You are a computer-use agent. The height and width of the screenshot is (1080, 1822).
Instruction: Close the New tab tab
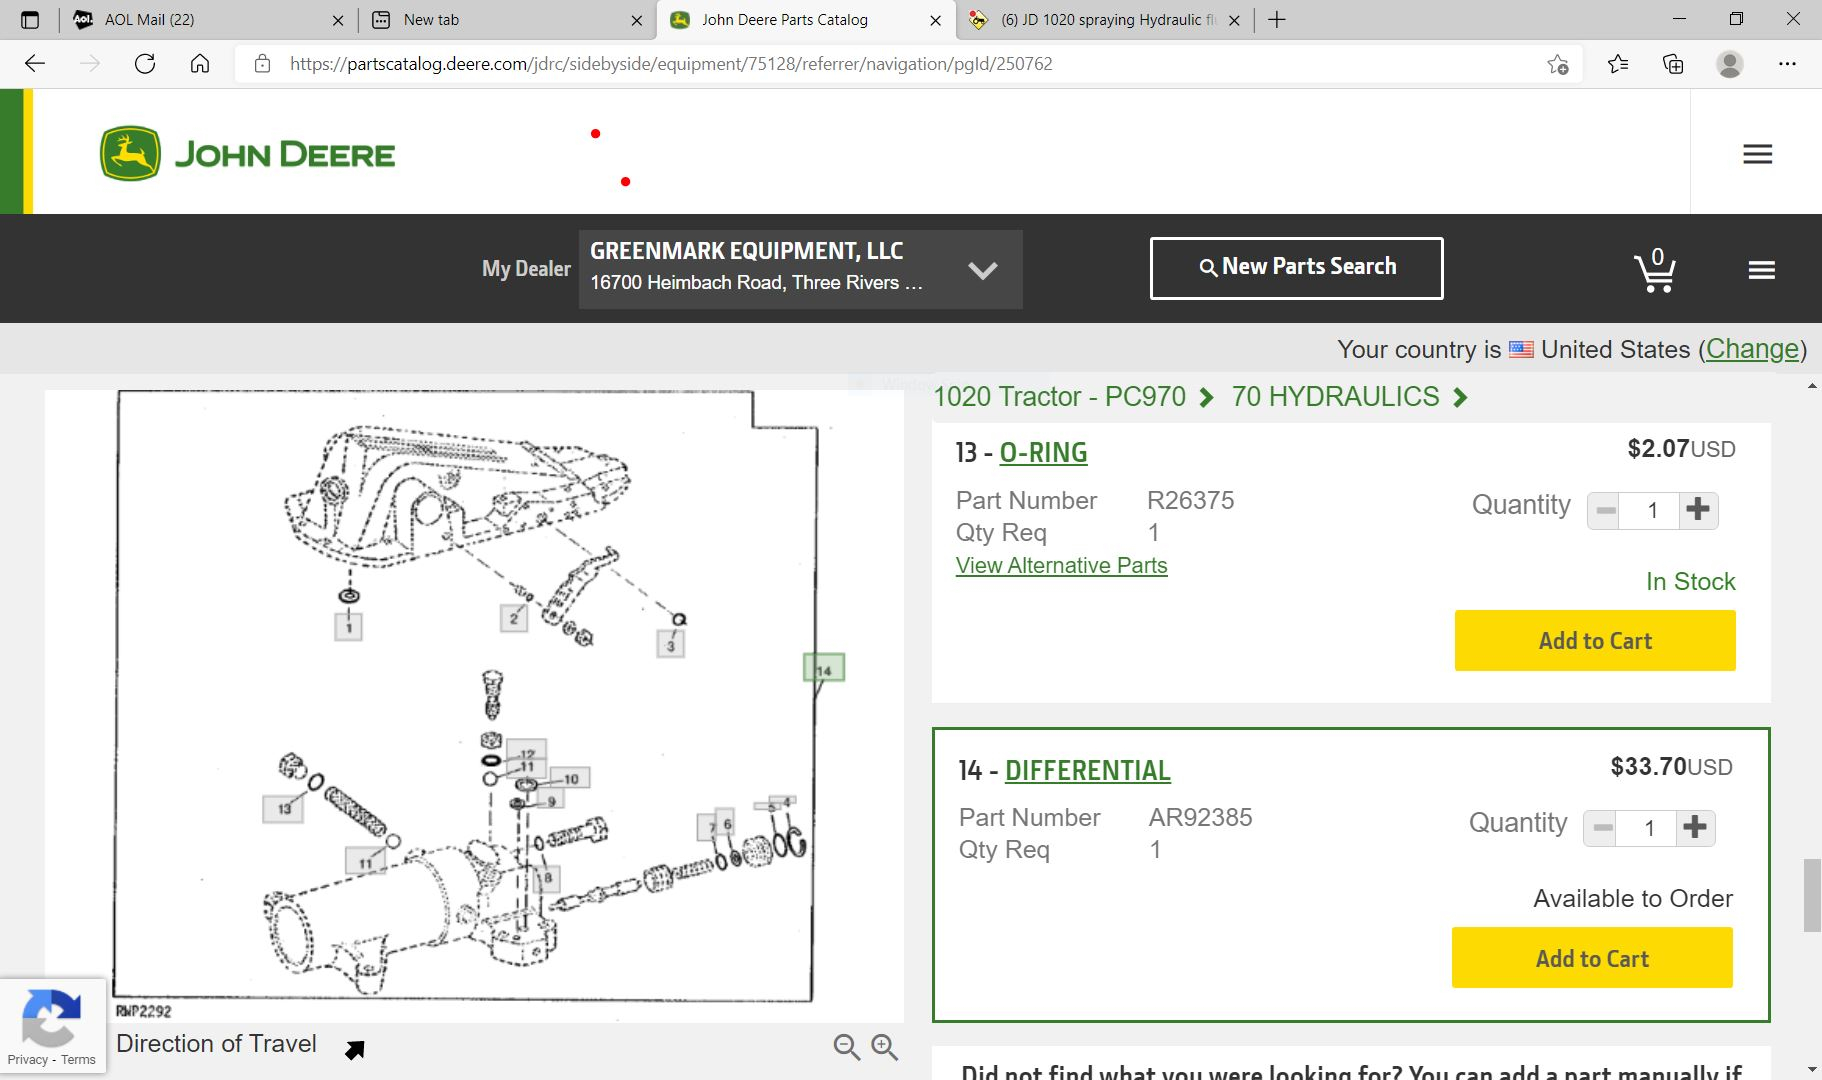pyautogui.click(x=637, y=20)
